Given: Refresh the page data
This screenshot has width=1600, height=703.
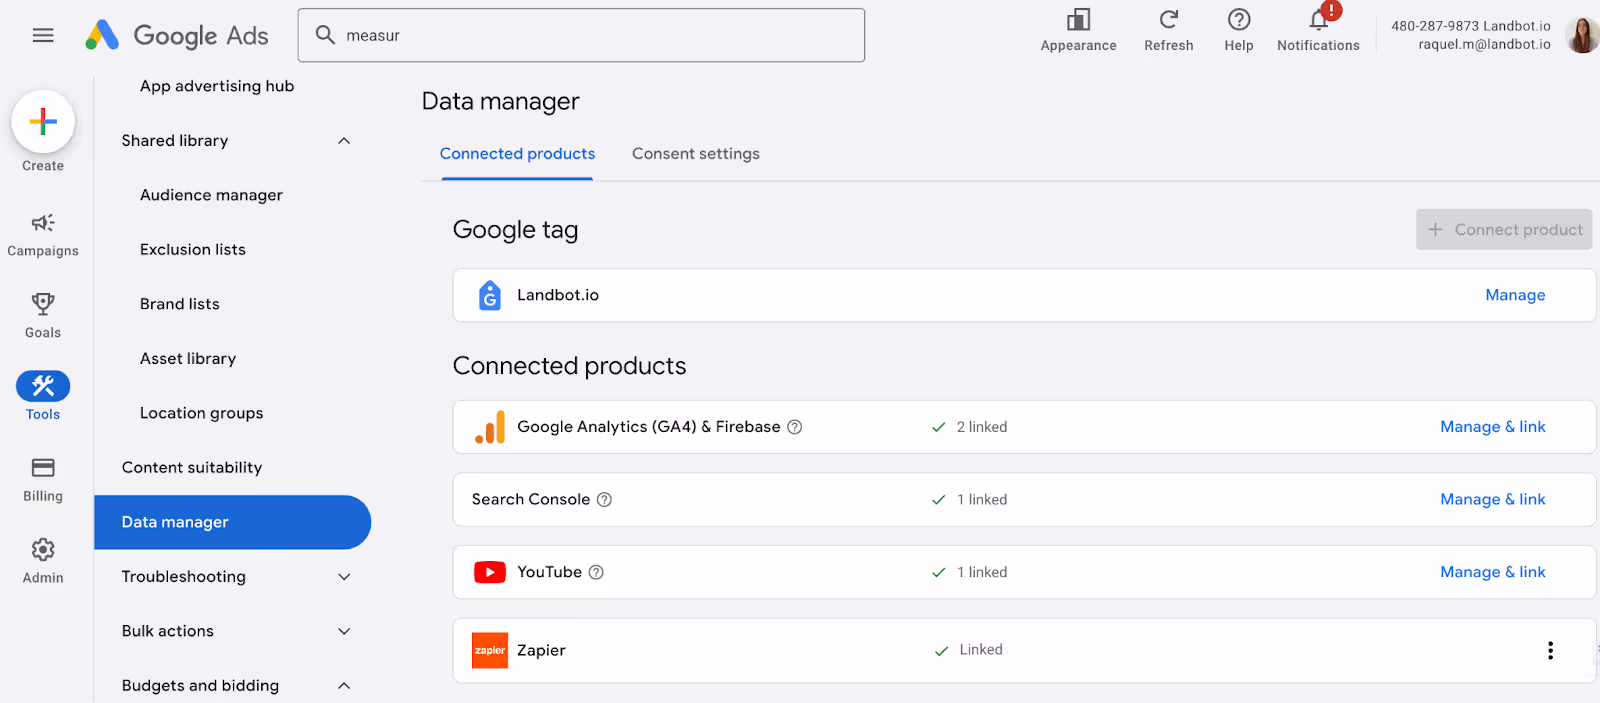Looking at the screenshot, I should pyautogui.click(x=1169, y=31).
